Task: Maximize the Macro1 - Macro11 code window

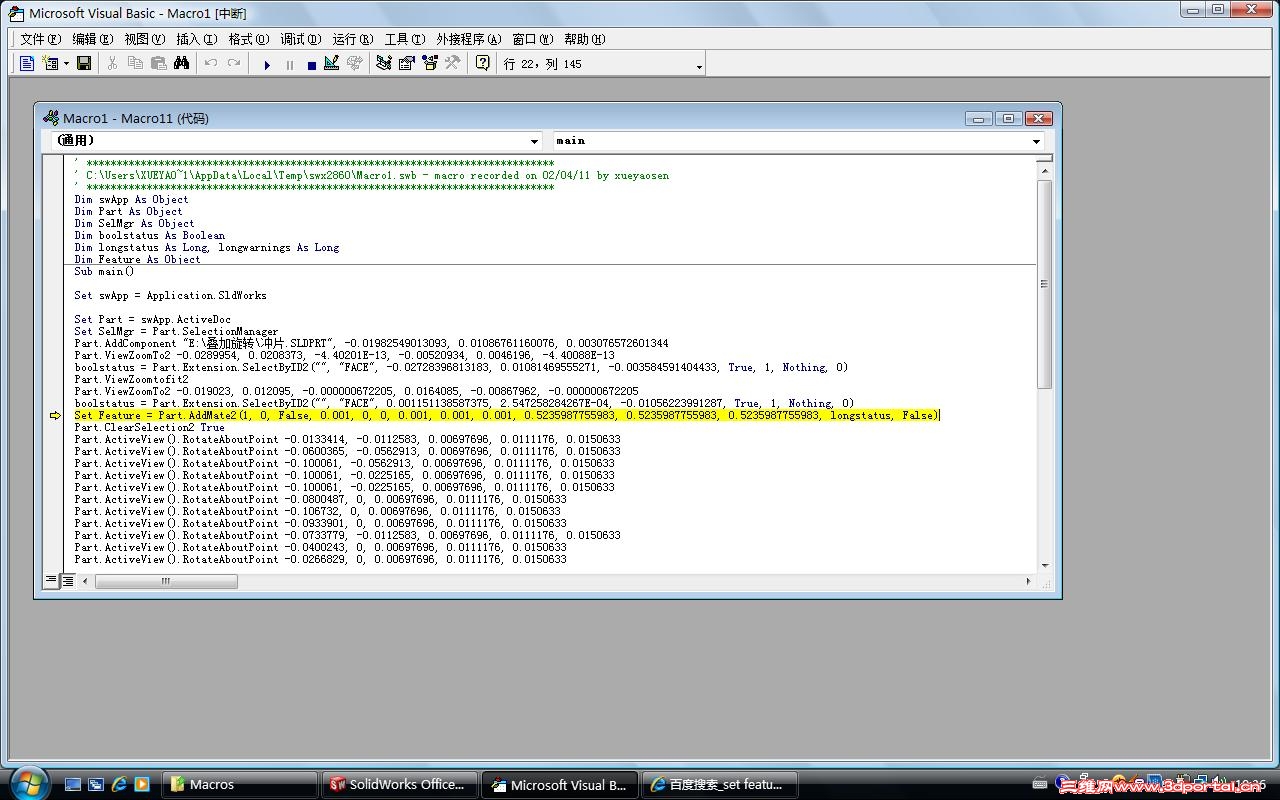Action: (1008, 118)
